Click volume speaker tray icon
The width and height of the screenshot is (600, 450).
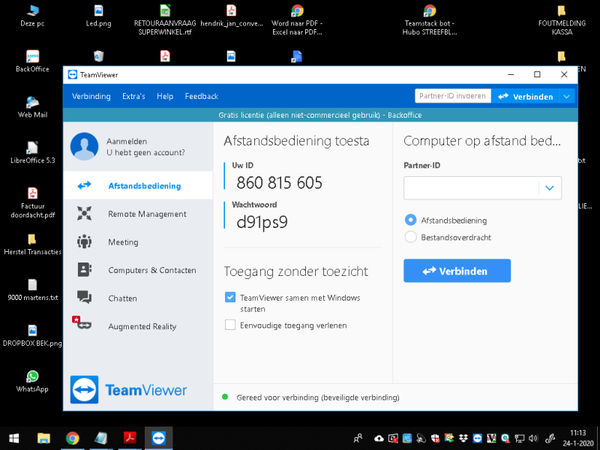(x=533, y=438)
